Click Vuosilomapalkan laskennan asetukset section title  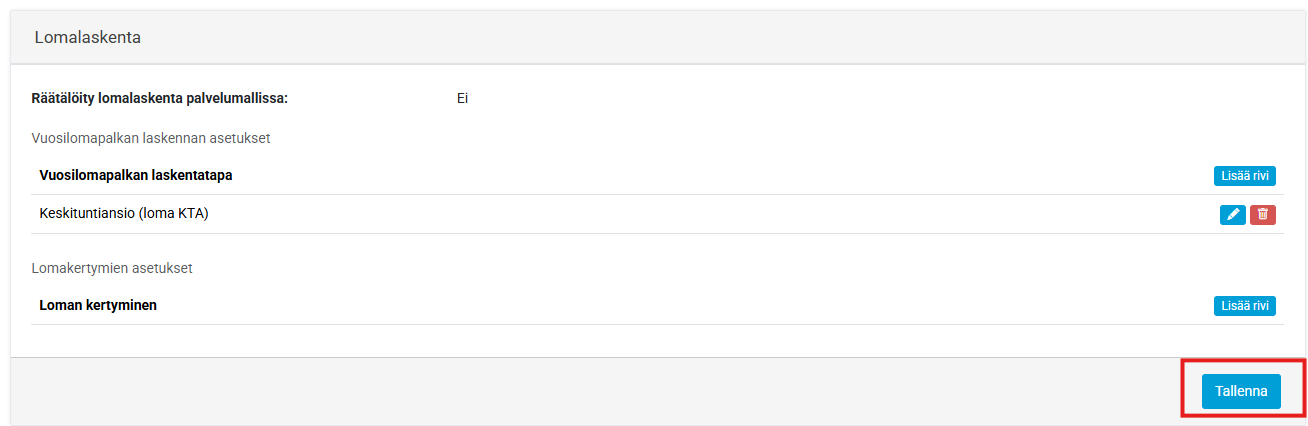coord(151,138)
